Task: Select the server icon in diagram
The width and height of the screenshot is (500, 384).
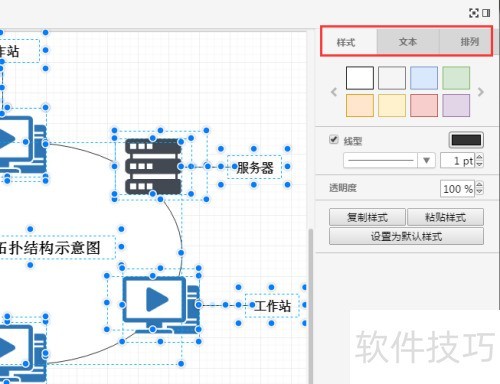Action: tap(153, 166)
